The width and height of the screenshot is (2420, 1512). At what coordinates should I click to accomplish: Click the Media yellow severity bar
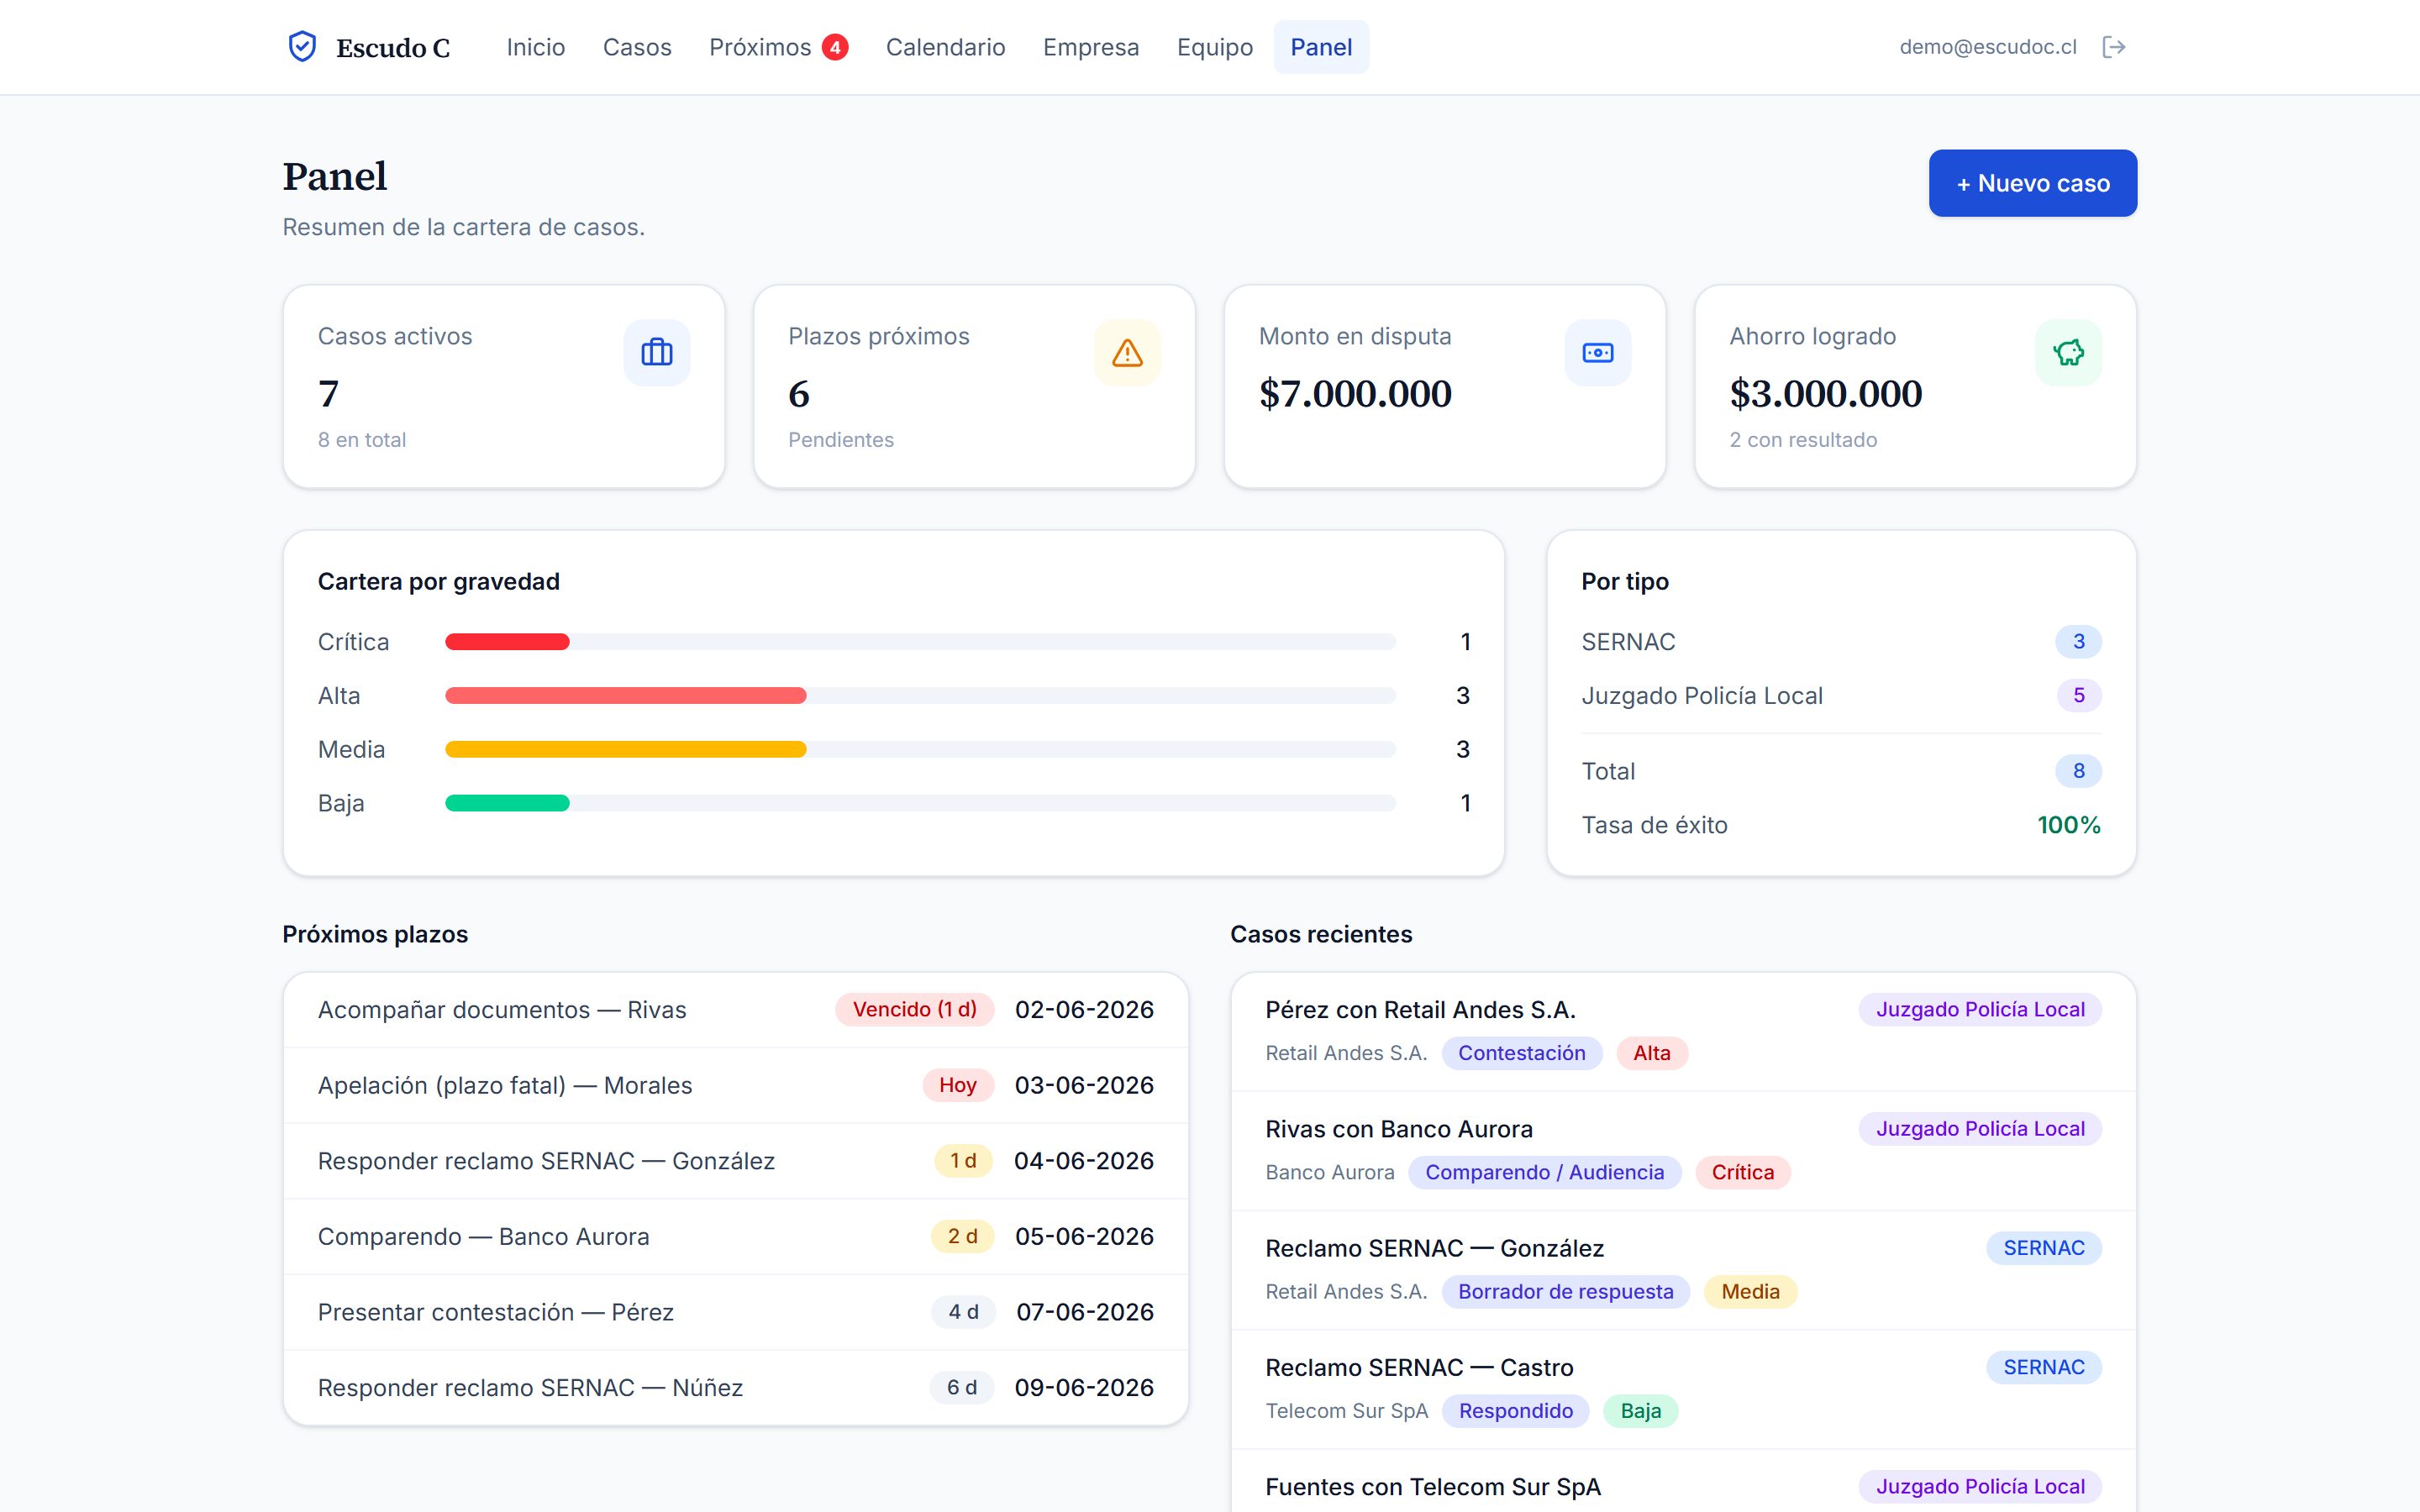tap(626, 750)
